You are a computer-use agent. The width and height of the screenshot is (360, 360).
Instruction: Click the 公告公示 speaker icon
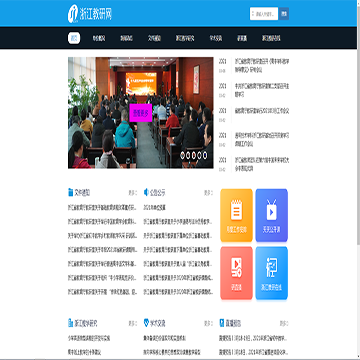[x=146, y=192]
